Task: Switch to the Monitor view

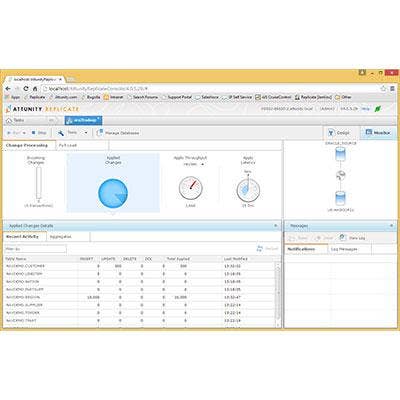Action: click(x=378, y=133)
